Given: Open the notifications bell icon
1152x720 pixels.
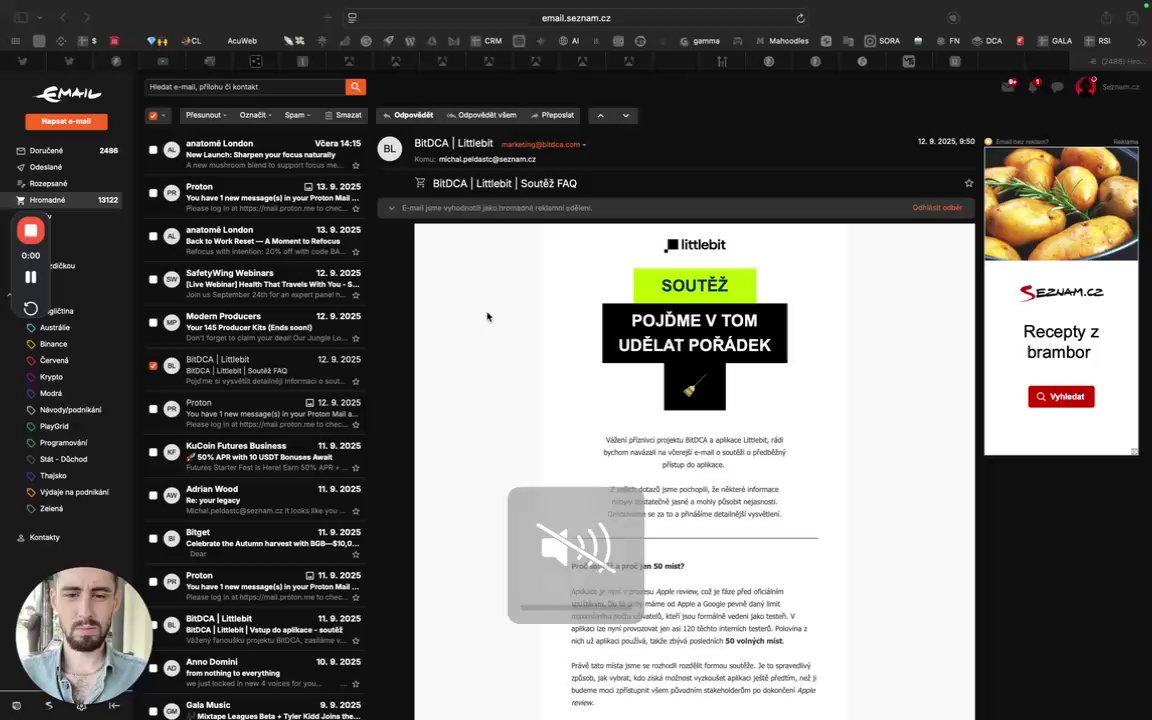Looking at the screenshot, I should point(1034,87).
